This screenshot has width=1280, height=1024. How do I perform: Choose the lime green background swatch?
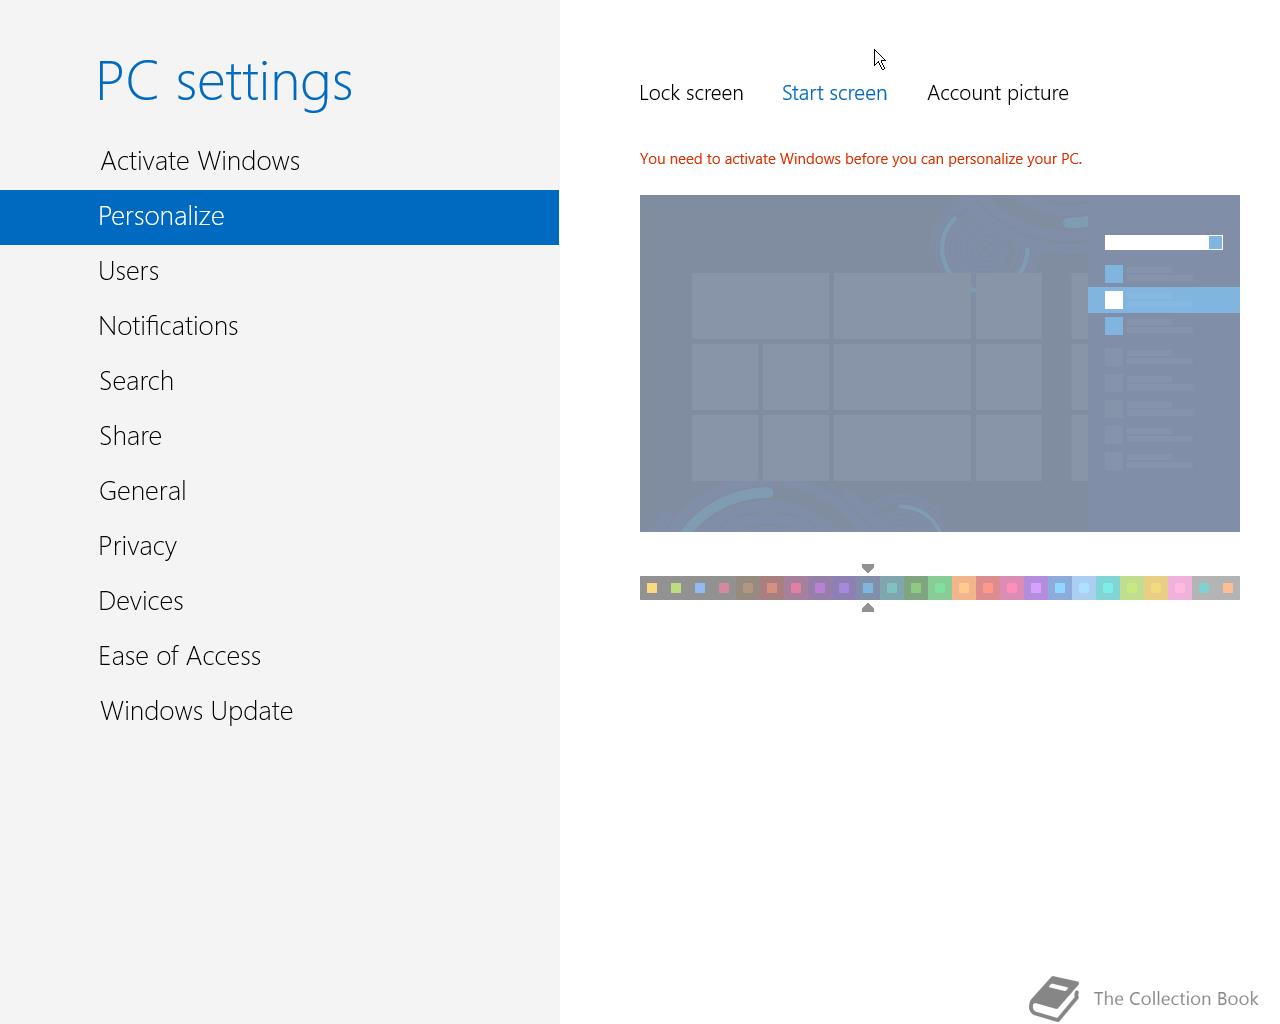(1132, 588)
